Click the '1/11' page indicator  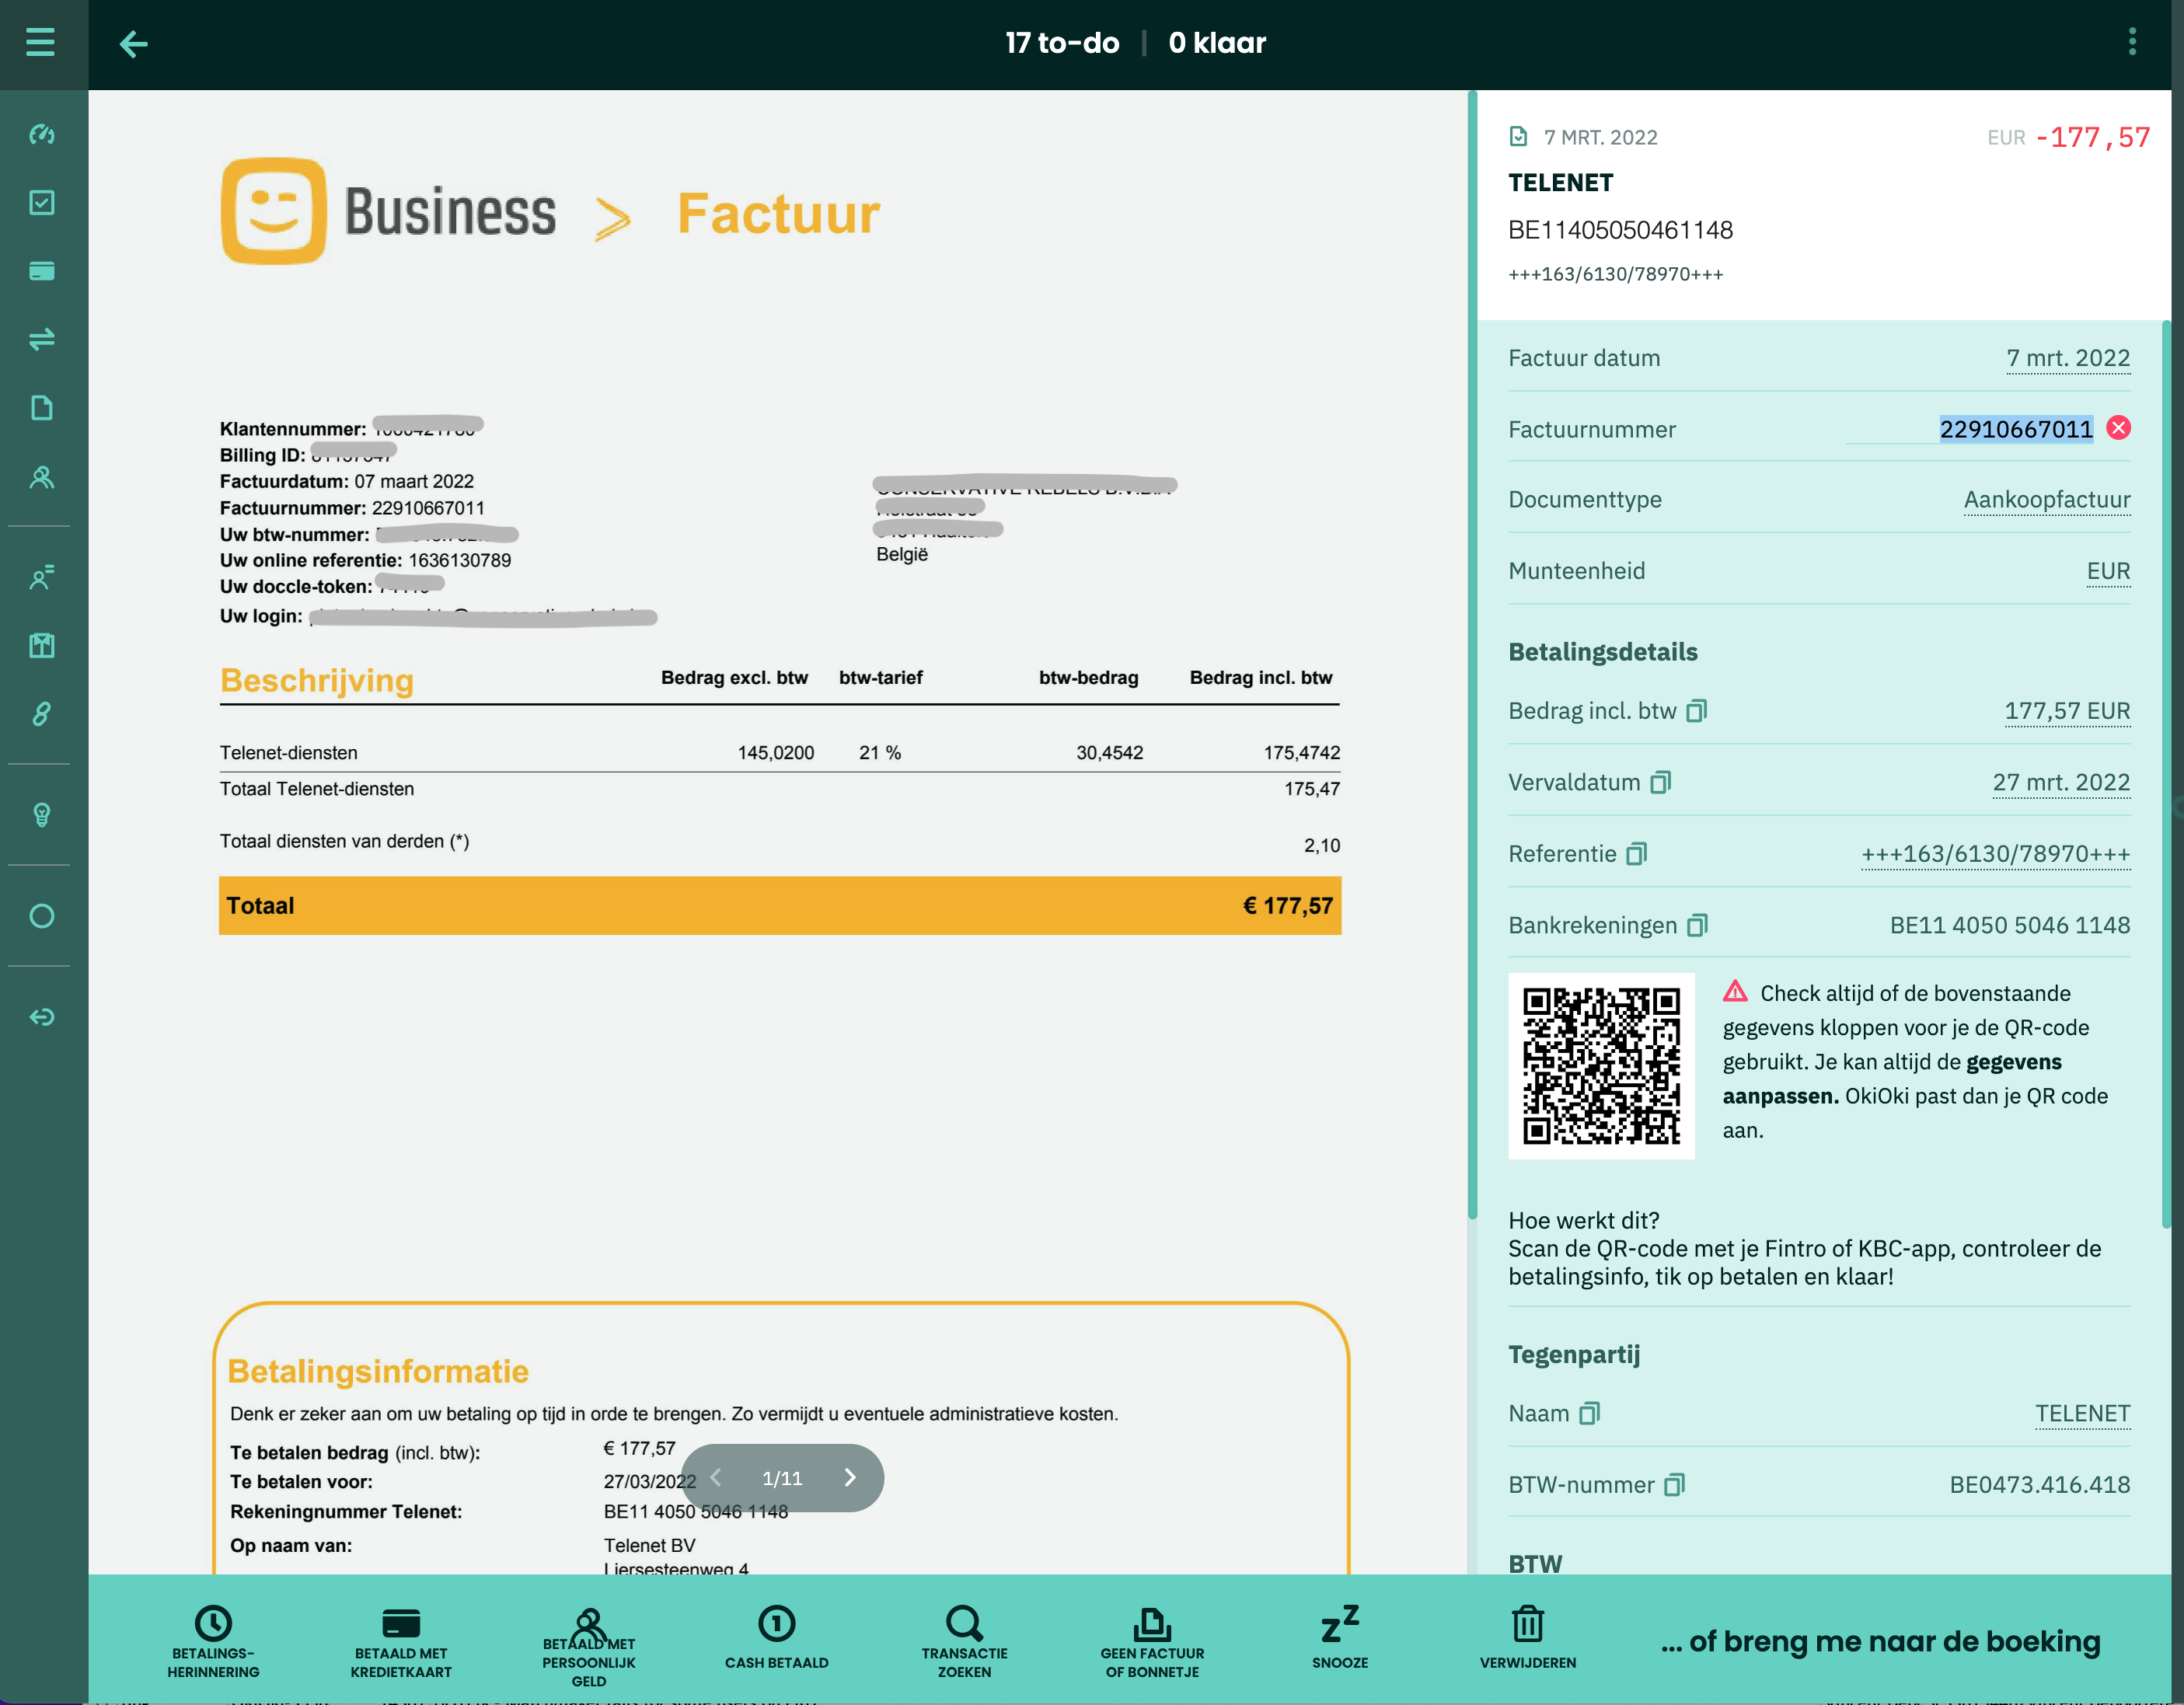click(782, 1478)
